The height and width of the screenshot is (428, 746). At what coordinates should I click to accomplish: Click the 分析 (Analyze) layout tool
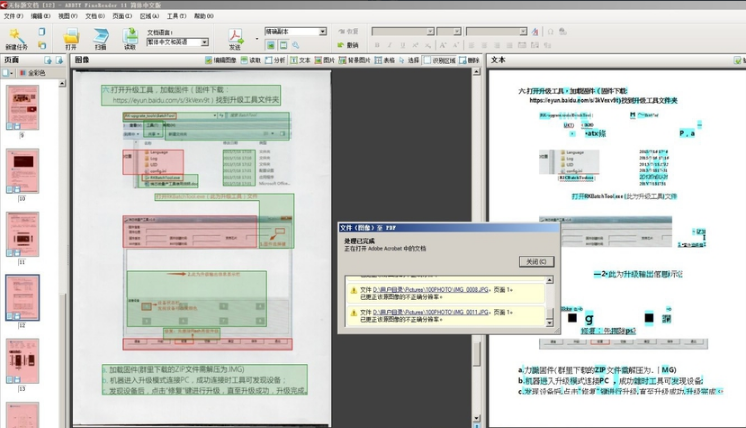[x=278, y=60]
